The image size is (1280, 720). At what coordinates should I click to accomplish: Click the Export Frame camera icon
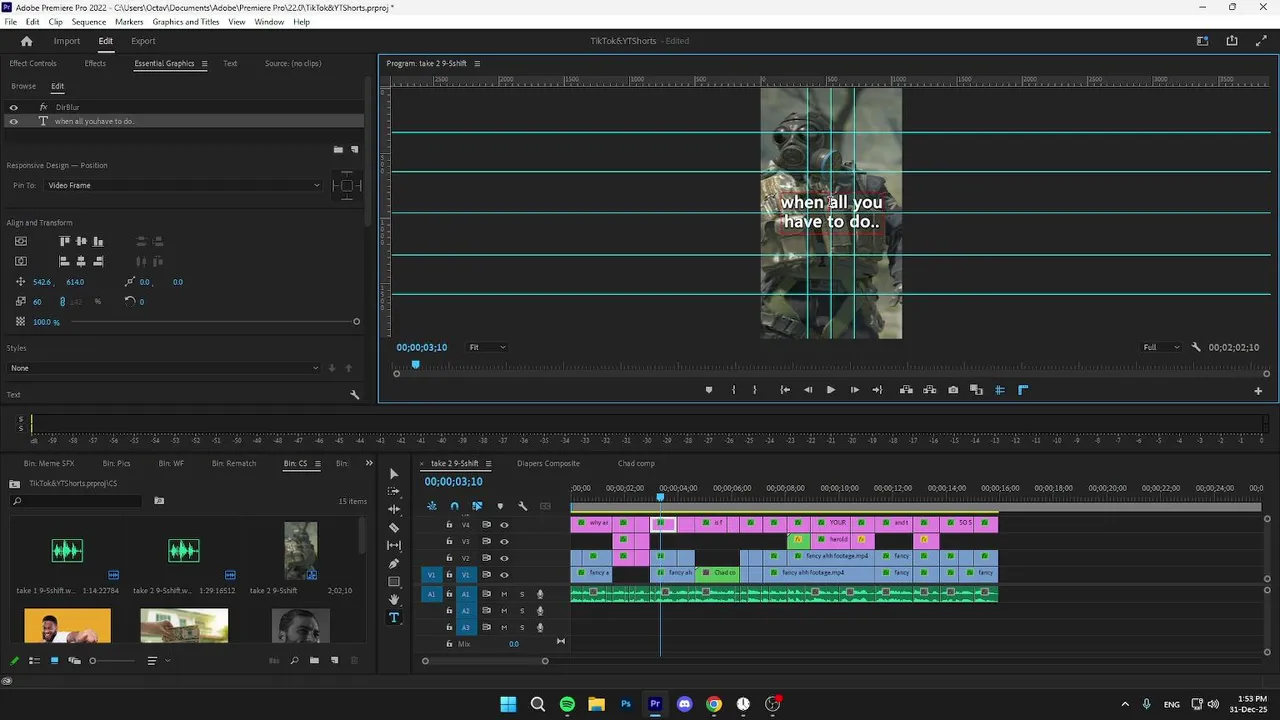[953, 390]
